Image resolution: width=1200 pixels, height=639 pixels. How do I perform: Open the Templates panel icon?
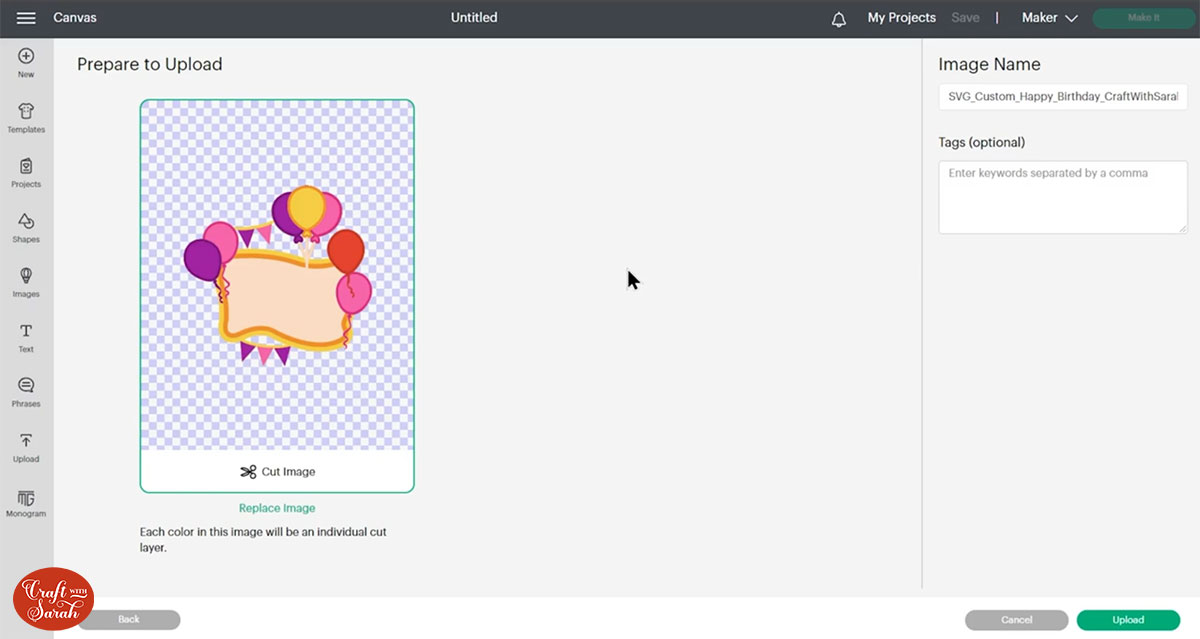(x=26, y=115)
